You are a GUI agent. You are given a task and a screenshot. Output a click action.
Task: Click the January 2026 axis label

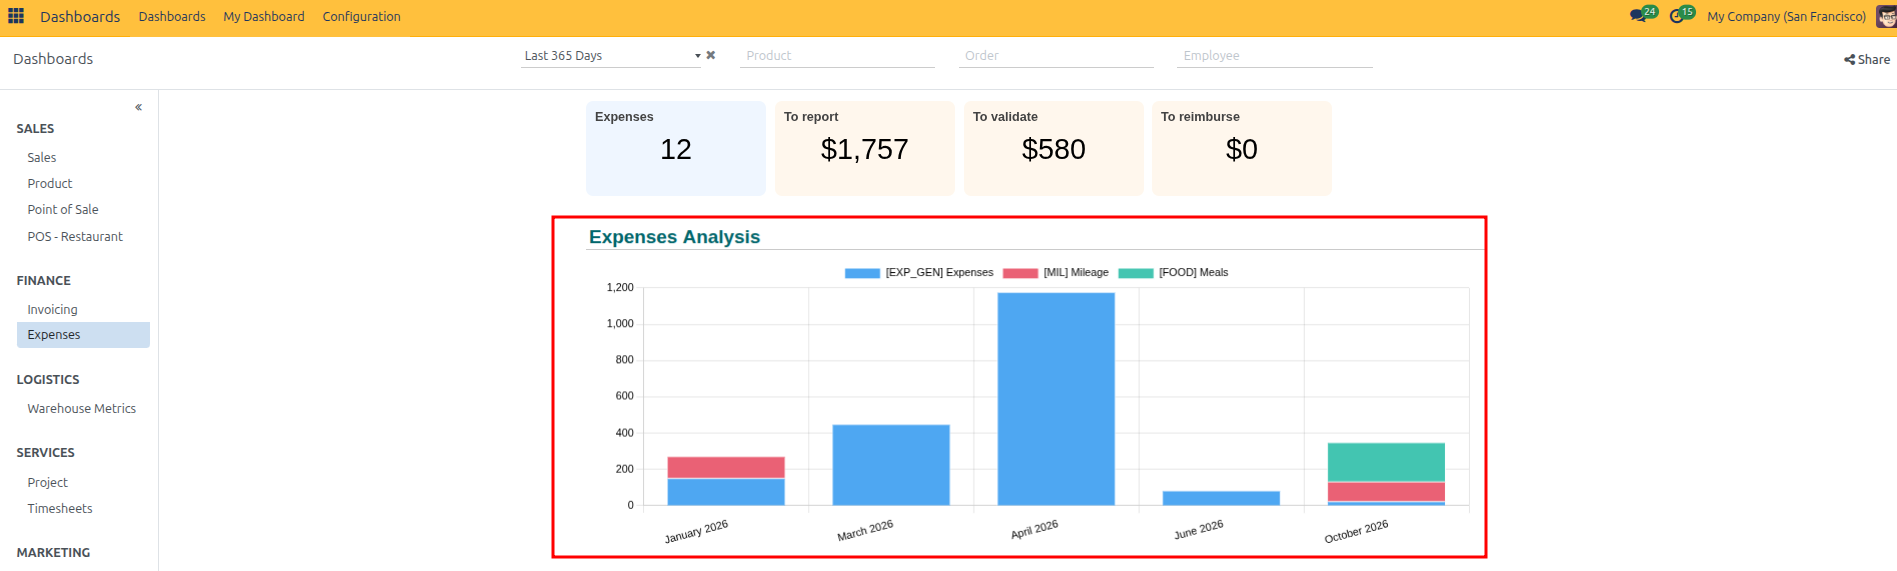696,531
